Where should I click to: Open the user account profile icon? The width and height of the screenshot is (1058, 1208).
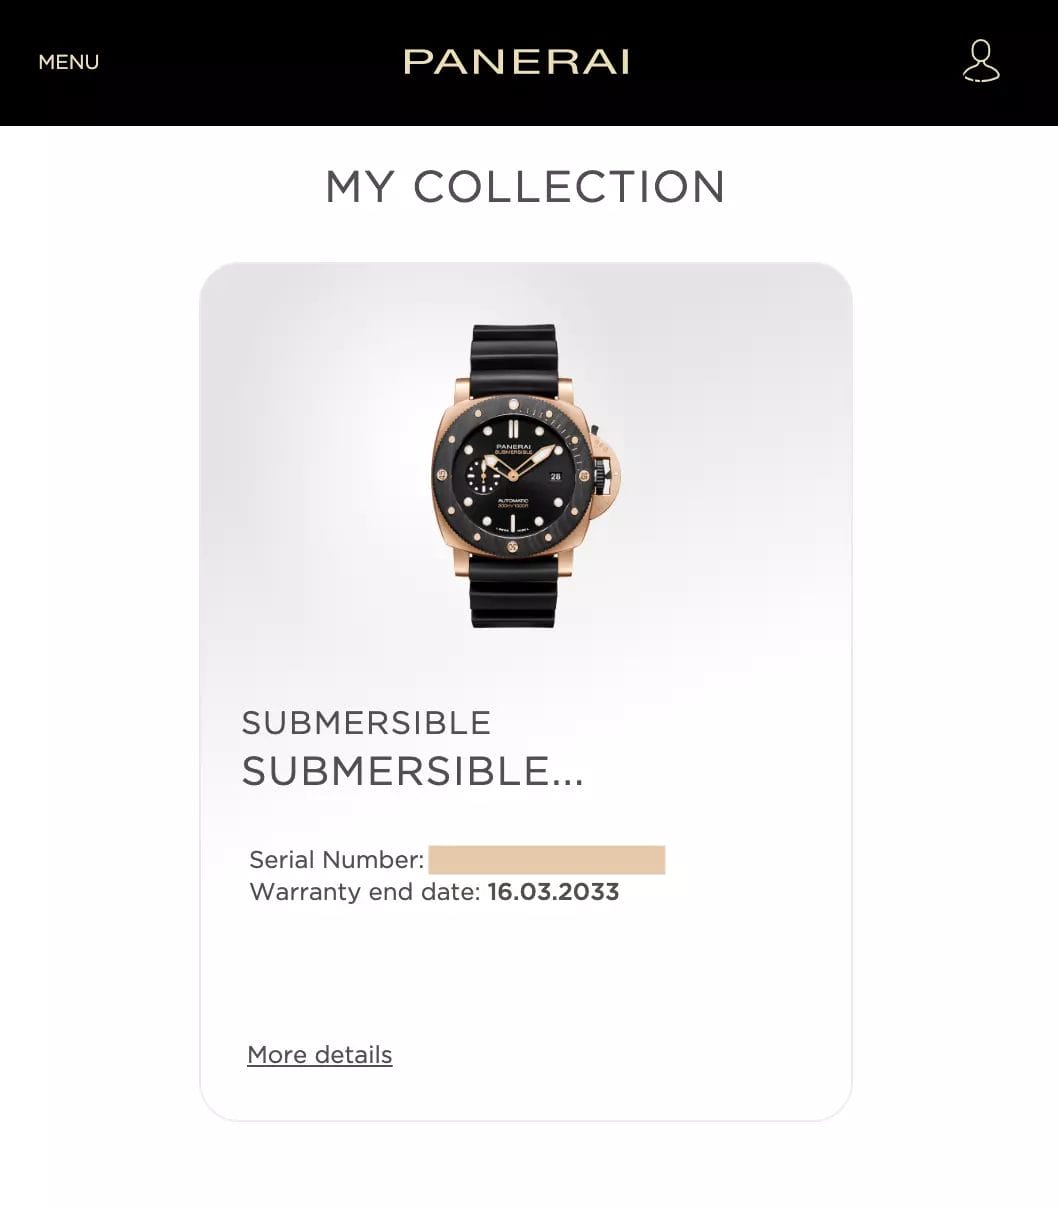click(x=980, y=61)
